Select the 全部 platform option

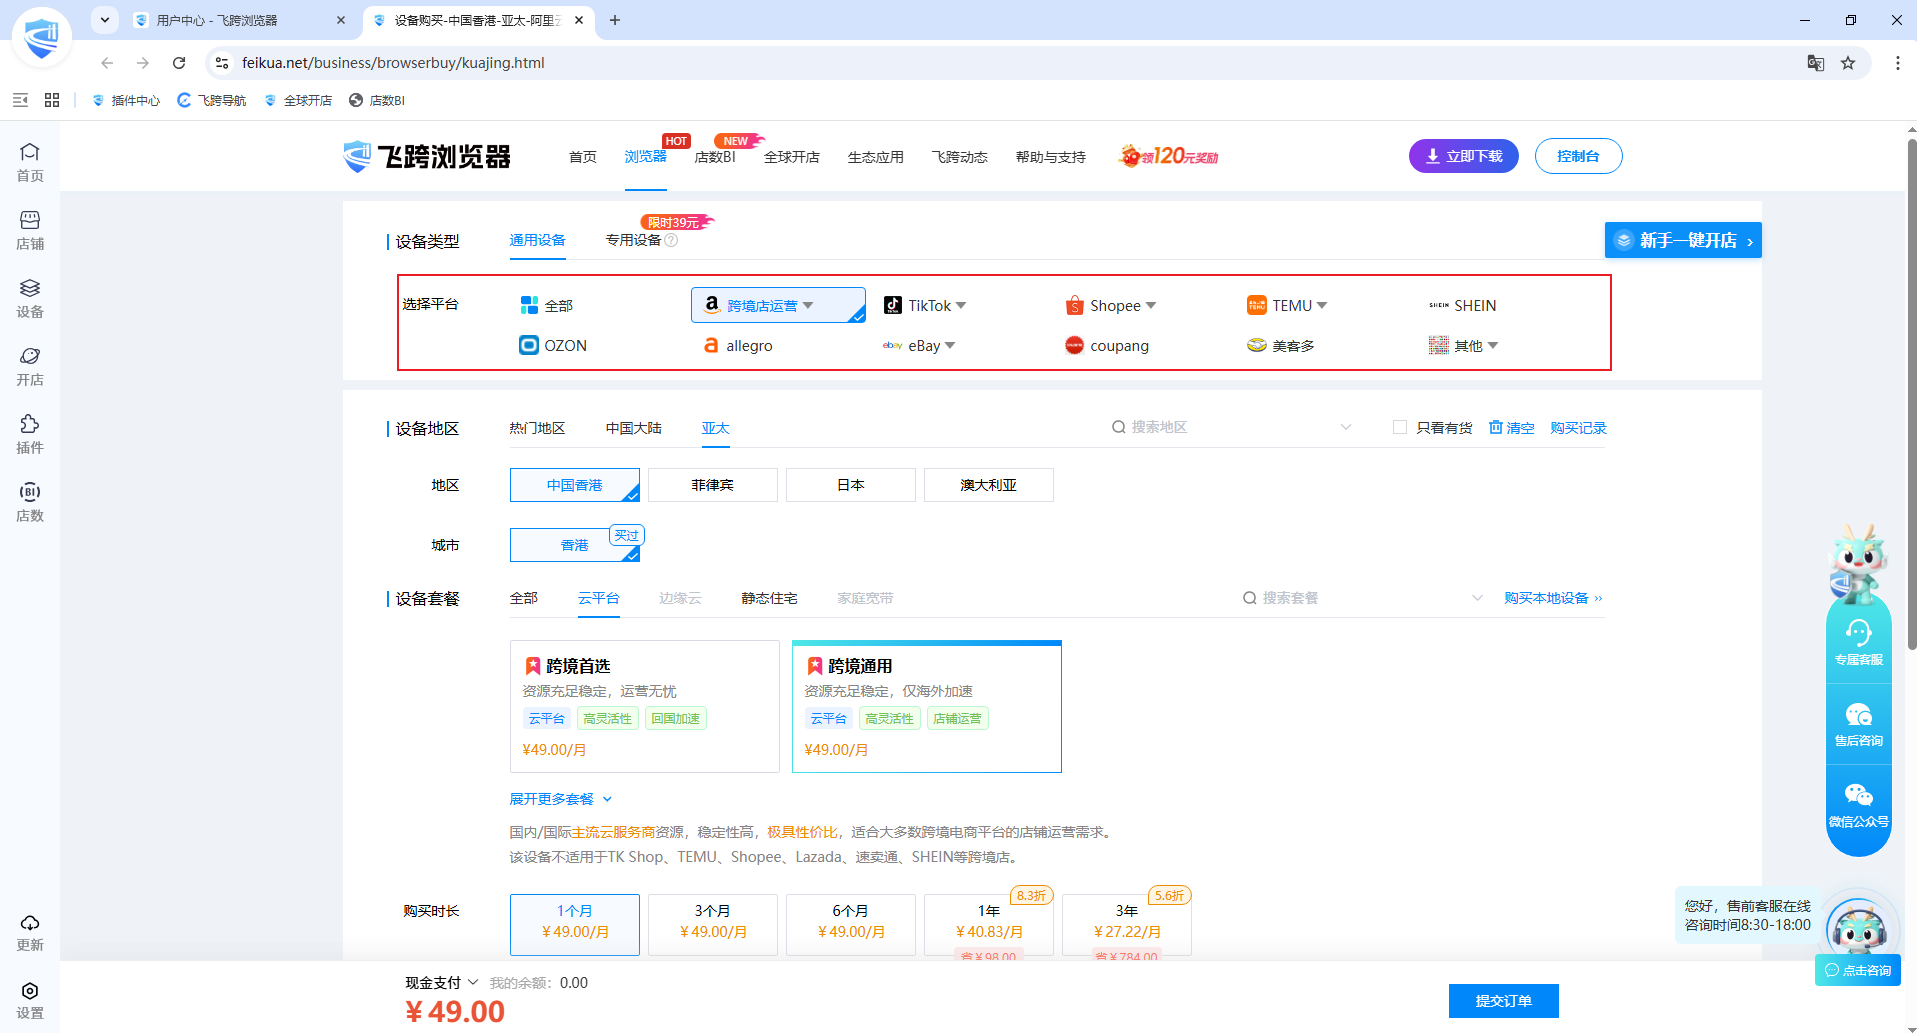click(547, 305)
